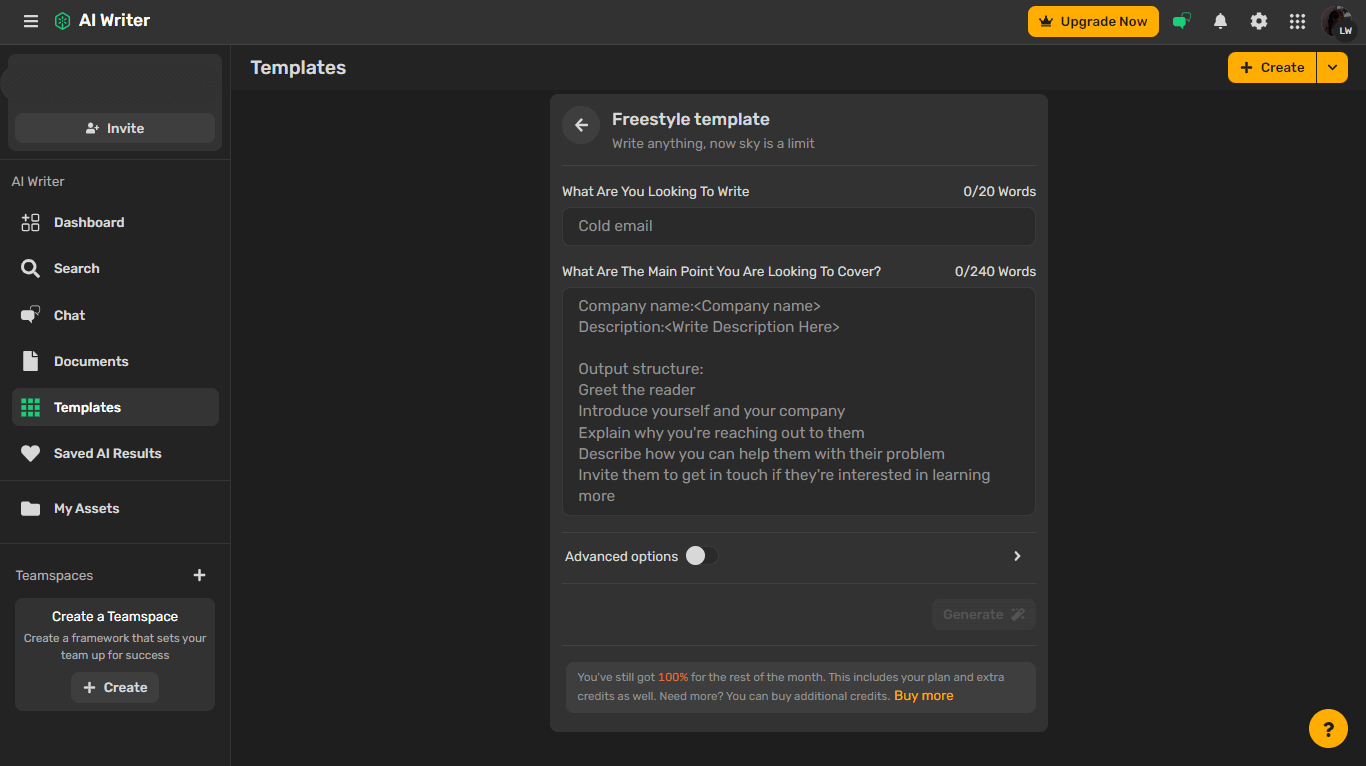
Task: Click the main points text area
Action: [798, 401]
